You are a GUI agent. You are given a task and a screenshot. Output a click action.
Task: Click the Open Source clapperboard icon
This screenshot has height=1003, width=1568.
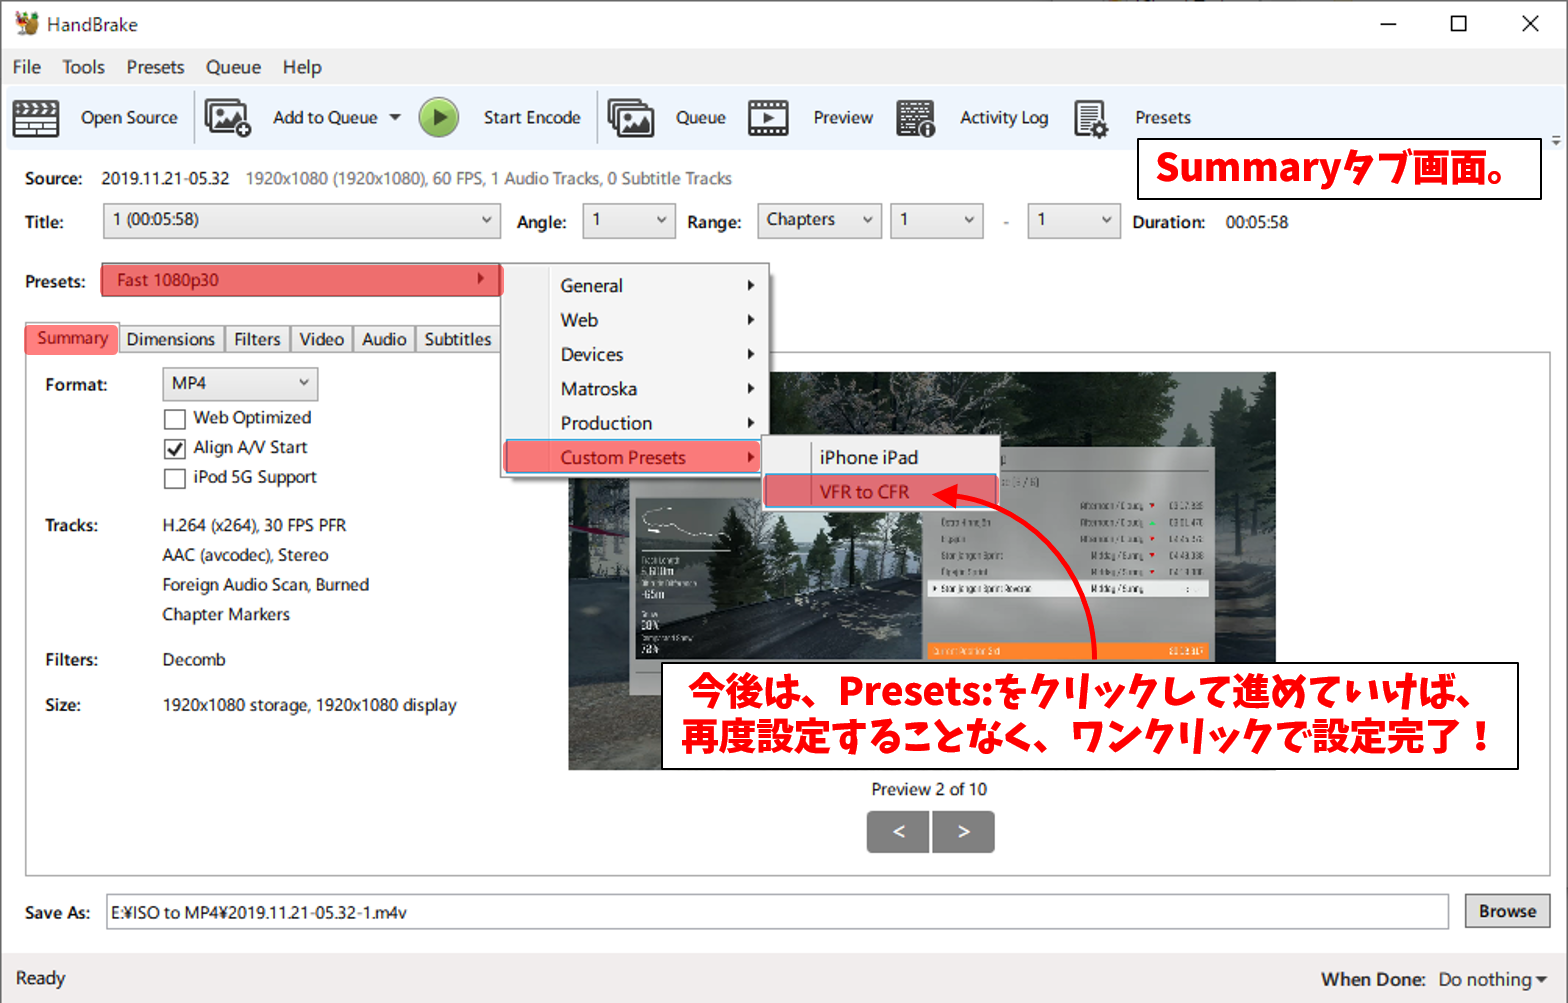click(36, 118)
